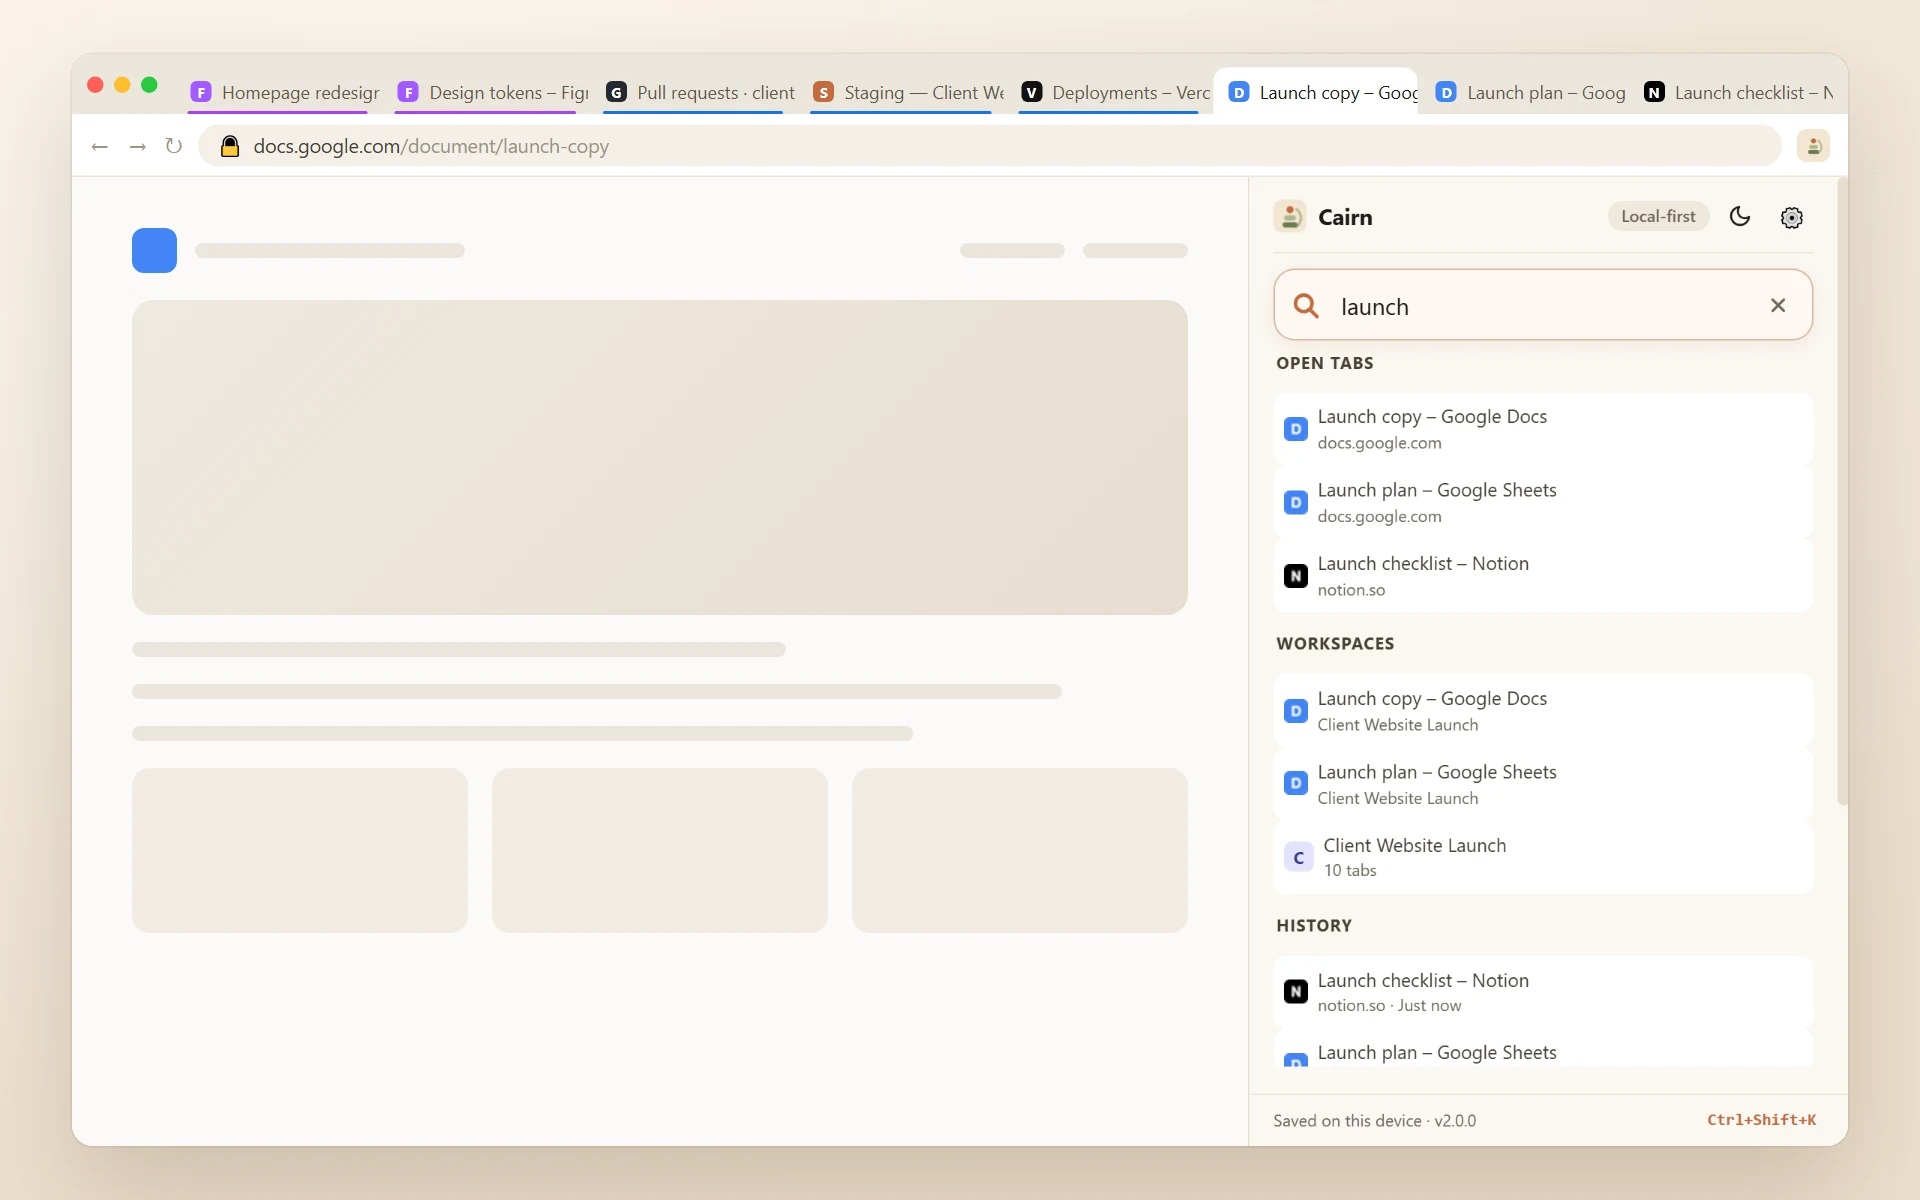Click the browser forward arrow
The image size is (1920, 1200).
coord(137,147)
